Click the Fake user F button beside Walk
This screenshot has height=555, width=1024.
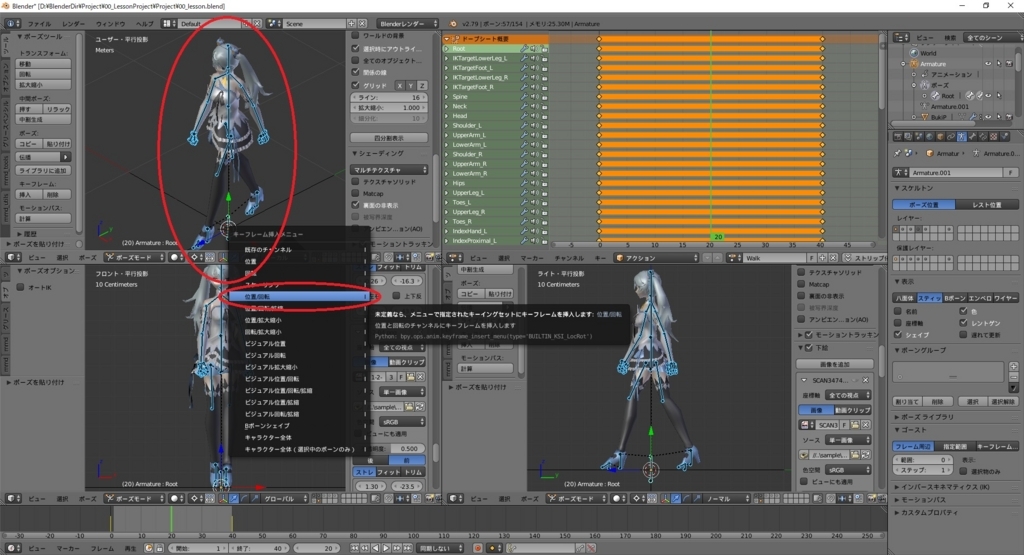click(x=812, y=258)
